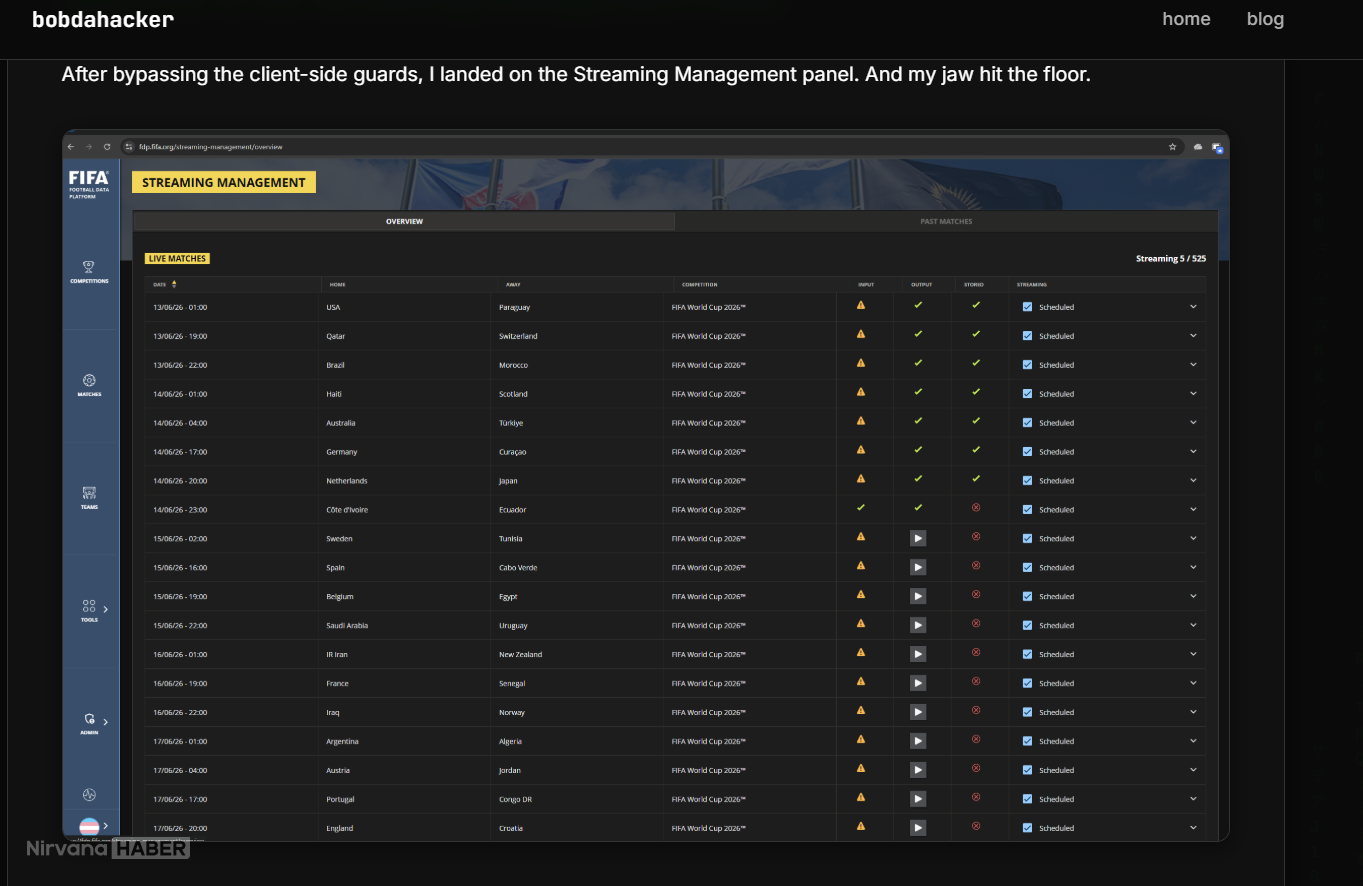Click the stored error icon in Côte d'Ivoire row

[976, 508]
